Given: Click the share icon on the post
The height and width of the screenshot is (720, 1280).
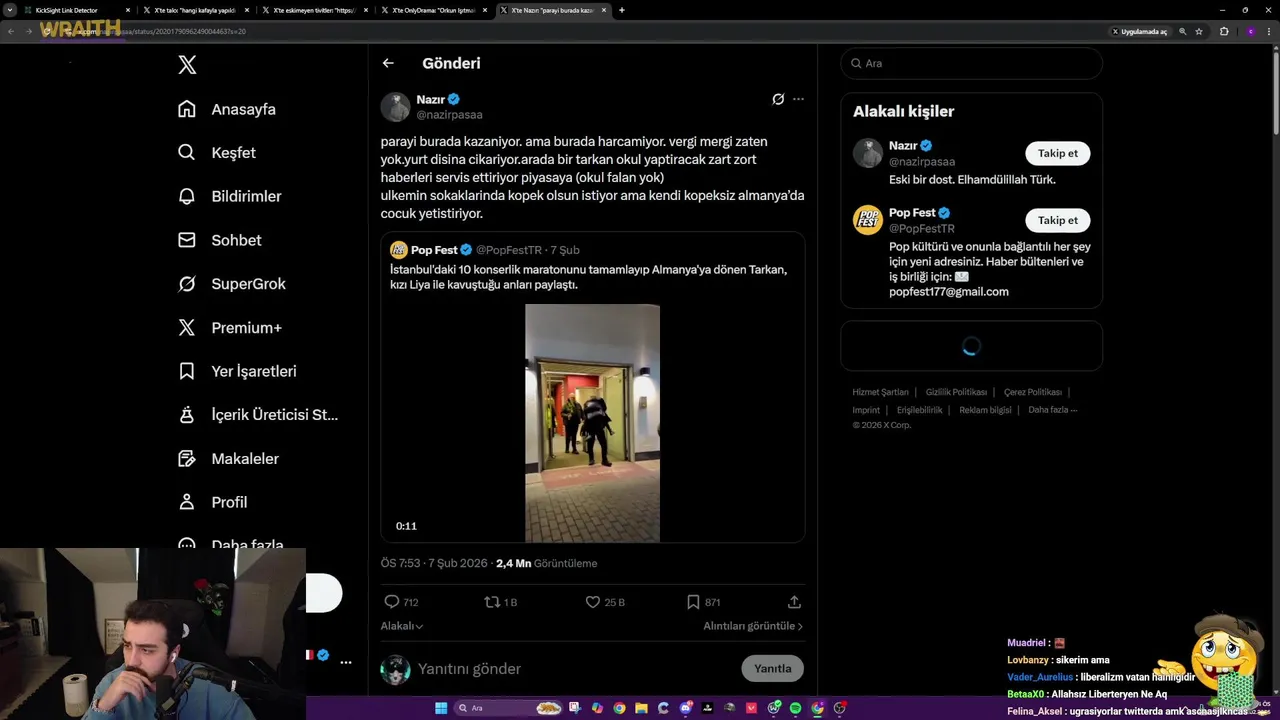Looking at the screenshot, I should click(x=794, y=602).
